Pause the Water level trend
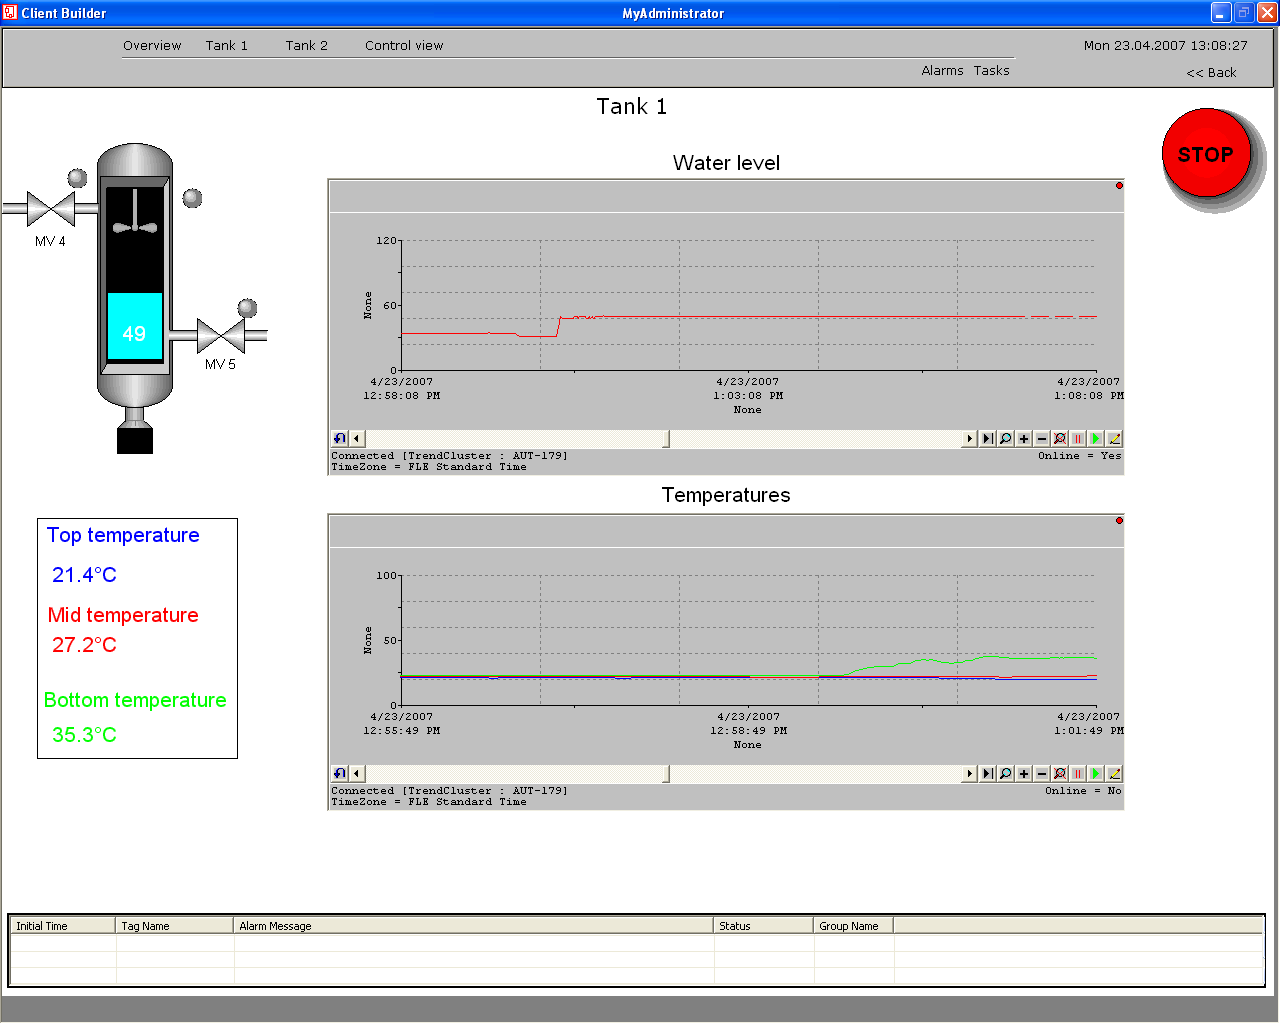 tap(1077, 439)
